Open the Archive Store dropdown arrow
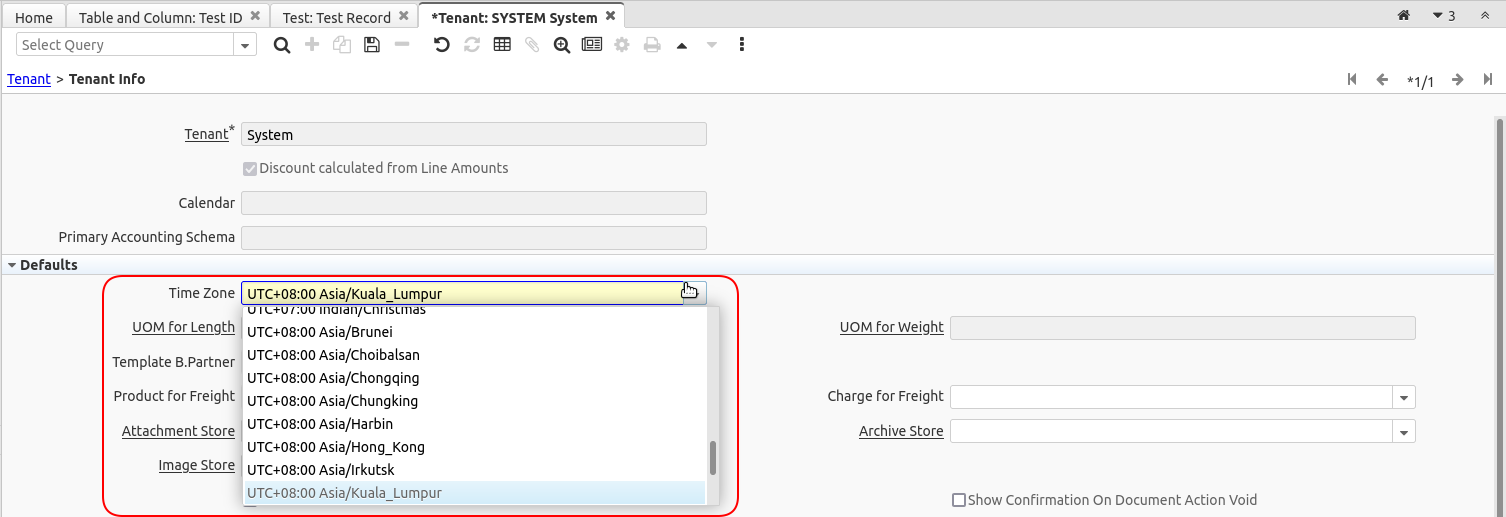The height and width of the screenshot is (517, 1506). 1404,432
